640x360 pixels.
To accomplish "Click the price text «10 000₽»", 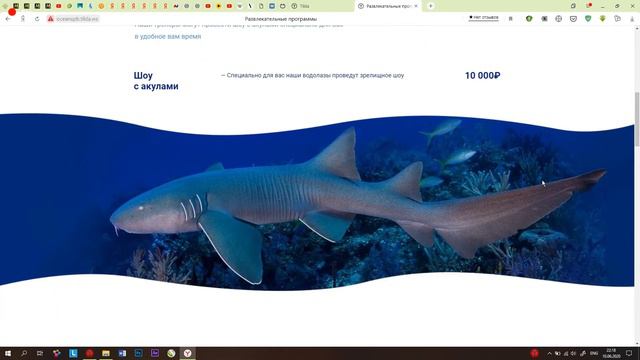I will [x=482, y=76].
